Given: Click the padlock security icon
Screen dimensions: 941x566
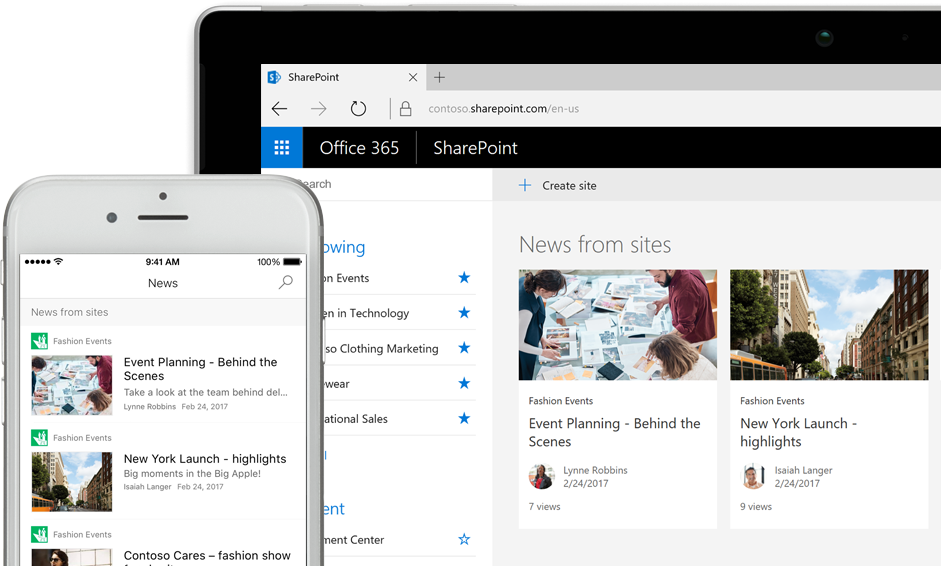Looking at the screenshot, I should pos(406,109).
